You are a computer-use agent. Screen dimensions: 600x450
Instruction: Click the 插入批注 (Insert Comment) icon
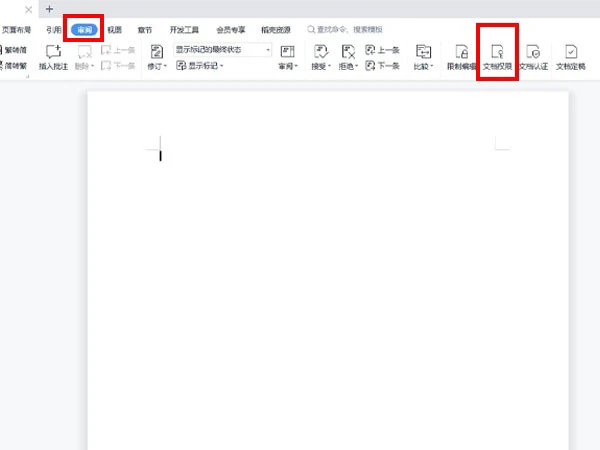54,52
